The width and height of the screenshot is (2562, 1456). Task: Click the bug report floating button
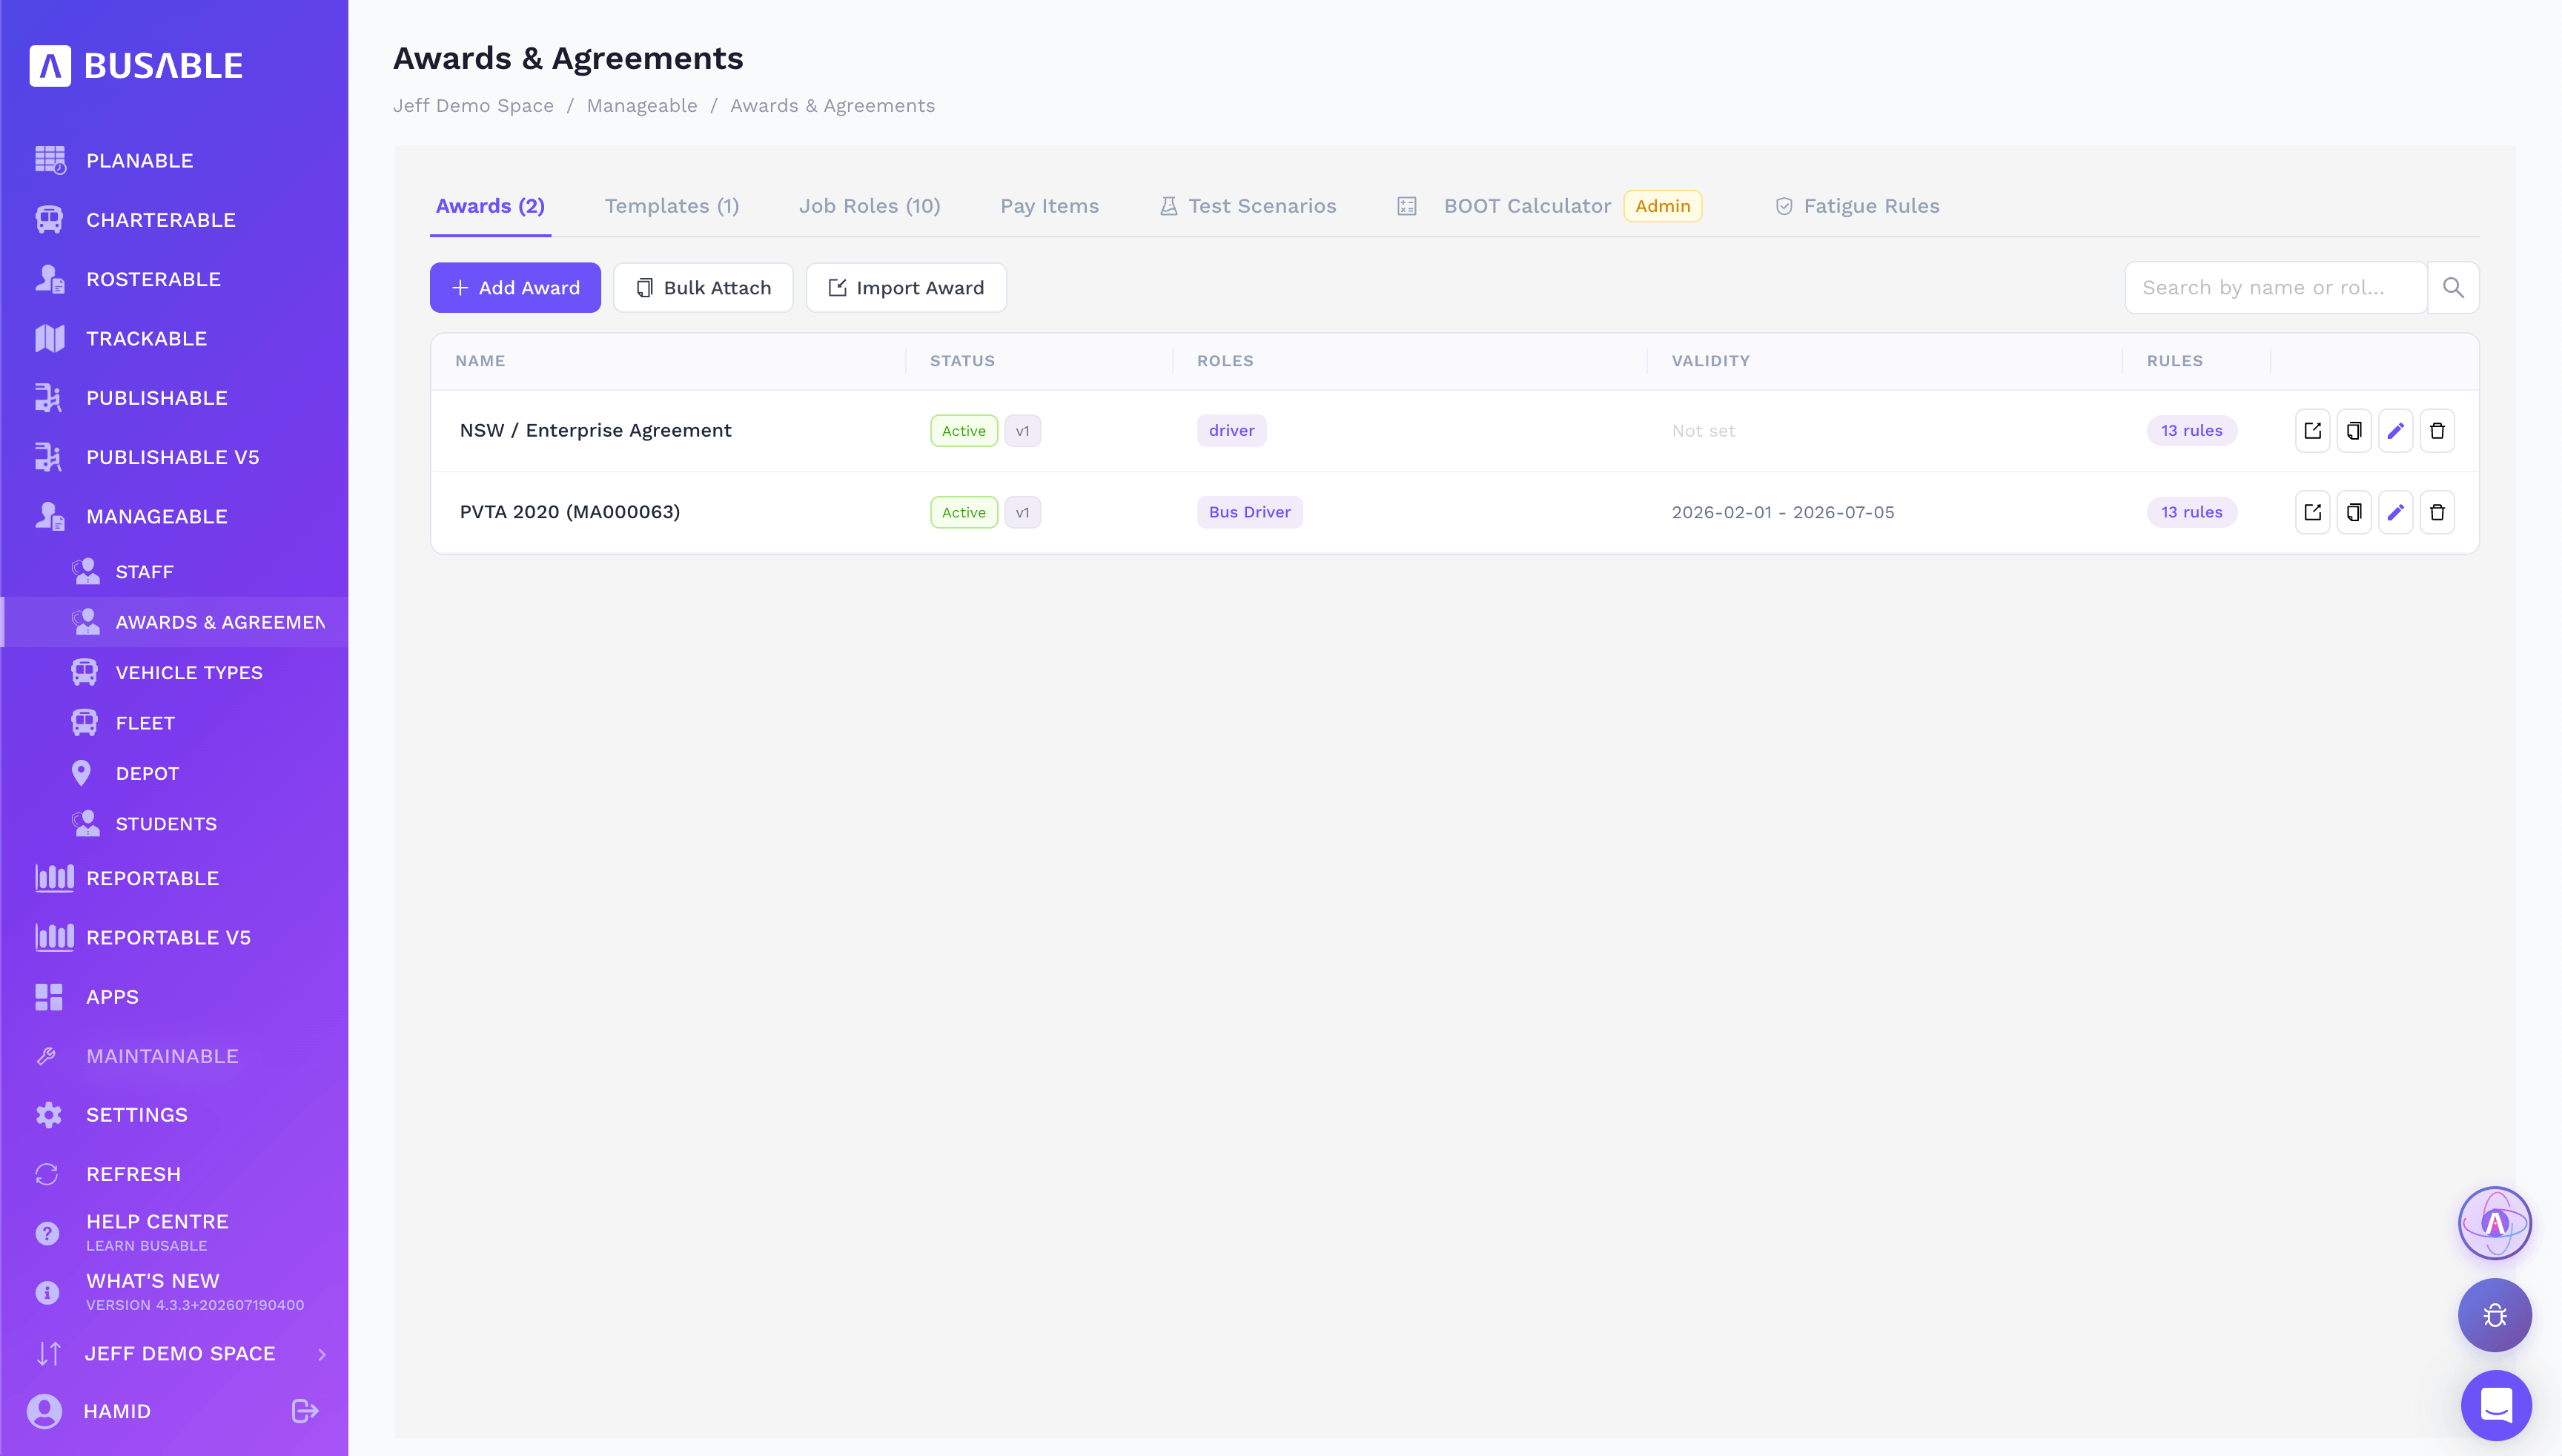coord(2495,1315)
